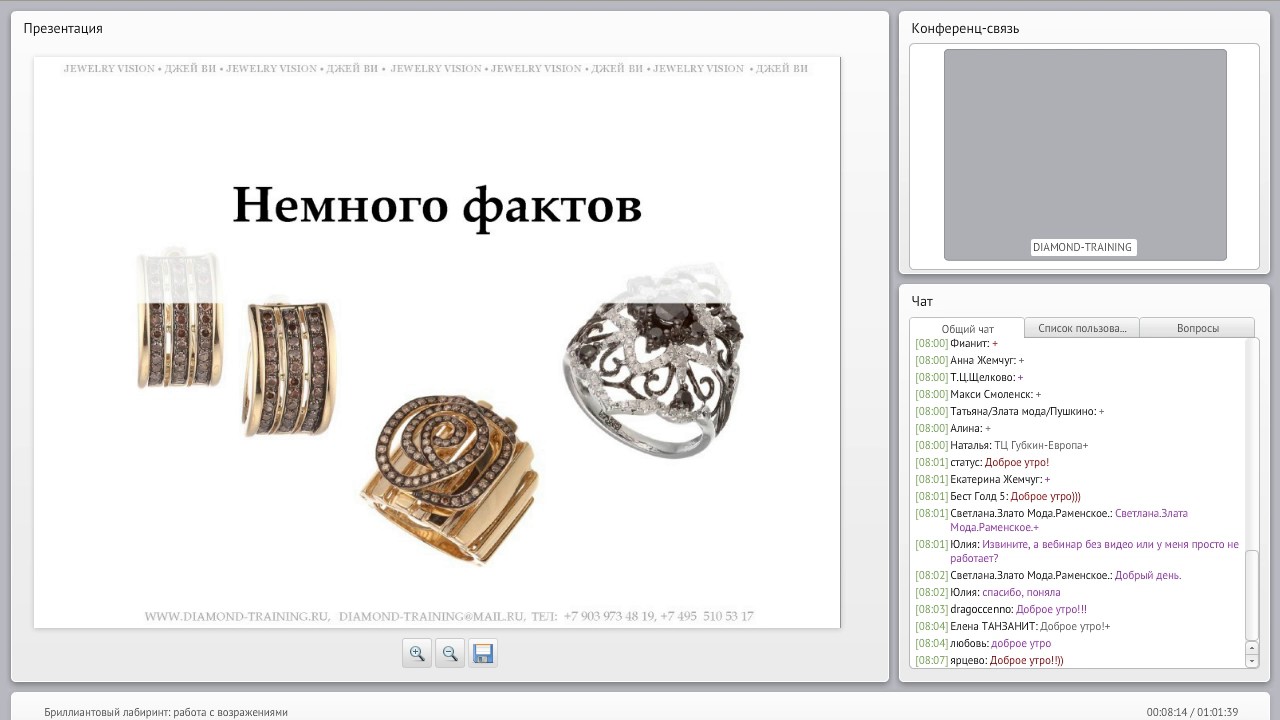Click the conference video area
Viewport: 1280px width, 720px height.
(1085, 155)
